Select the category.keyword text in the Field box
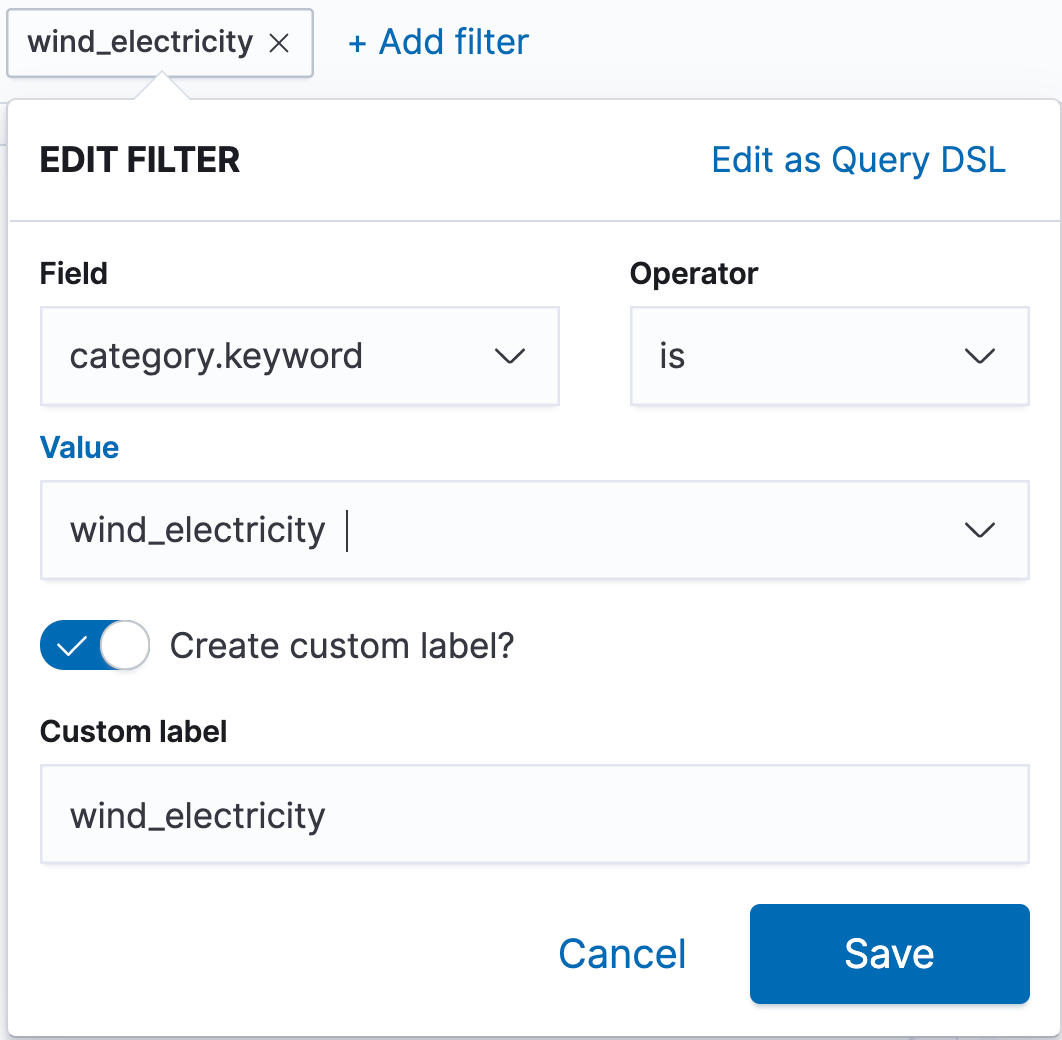Viewport: 1062px width, 1040px height. 217,356
